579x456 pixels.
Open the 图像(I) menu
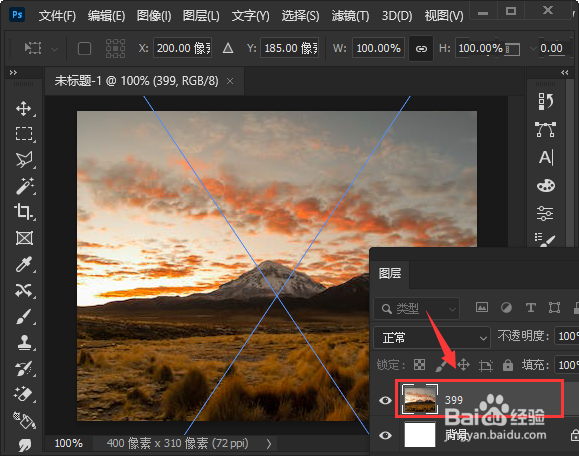[154, 16]
